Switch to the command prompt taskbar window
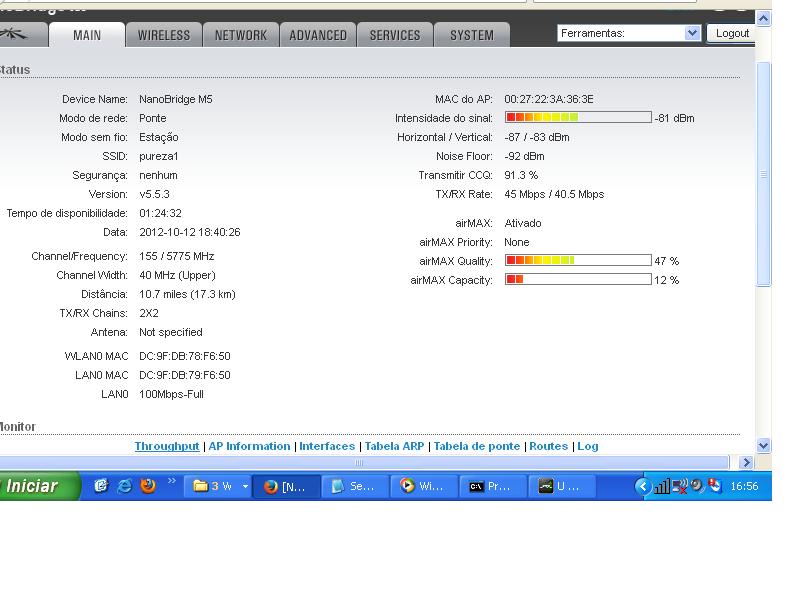The width and height of the screenshot is (800, 600). tap(493, 486)
